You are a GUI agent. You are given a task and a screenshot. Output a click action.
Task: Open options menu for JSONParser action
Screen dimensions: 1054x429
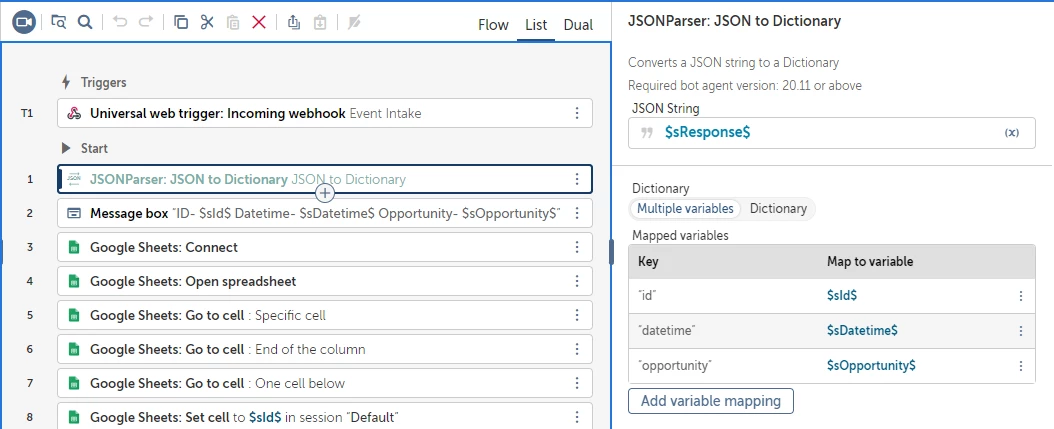[577, 179]
